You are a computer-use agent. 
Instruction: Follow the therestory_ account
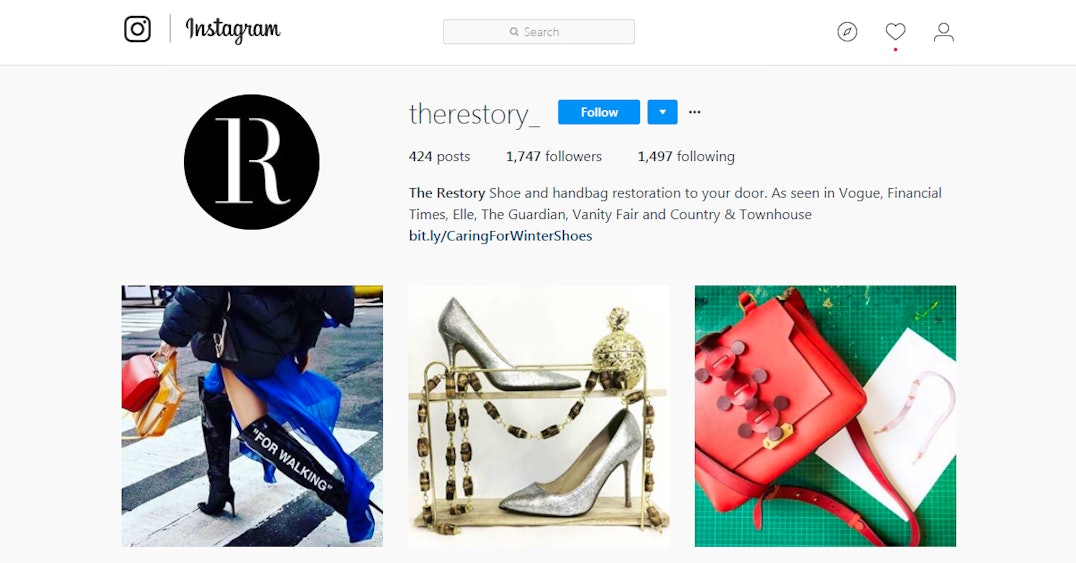click(598, 112)
